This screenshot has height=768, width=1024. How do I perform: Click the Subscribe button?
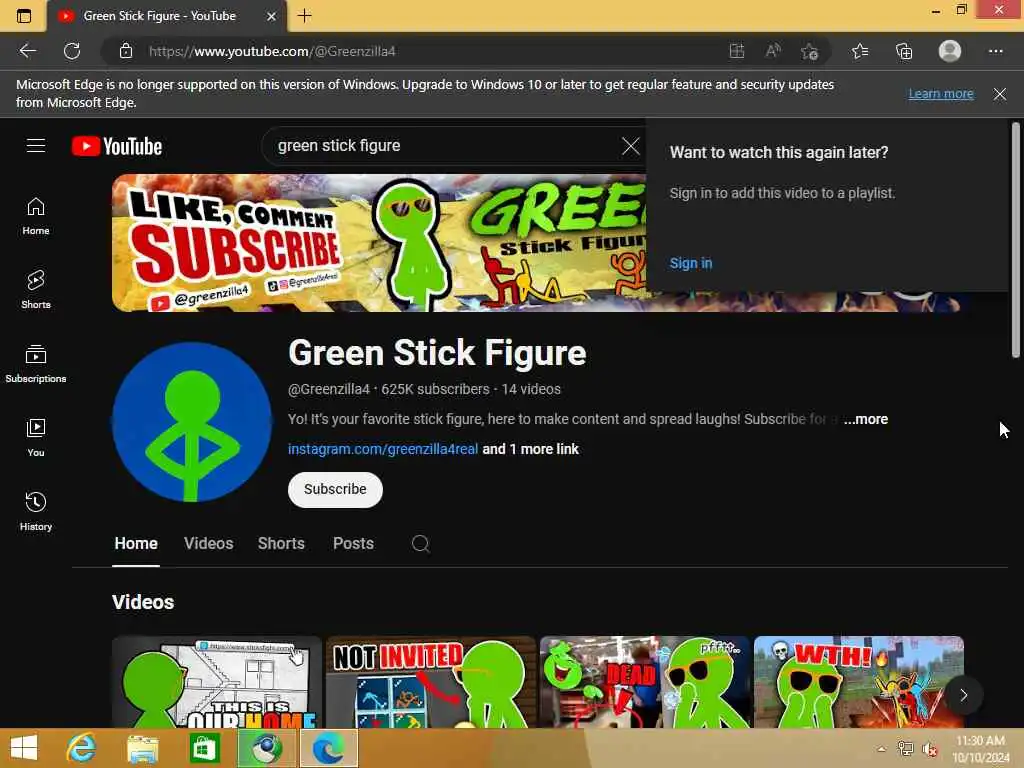click(335, 489)
